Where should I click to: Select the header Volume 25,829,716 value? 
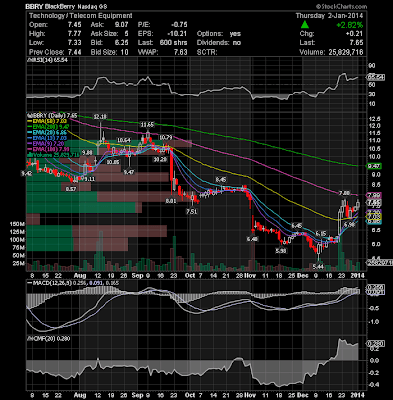point(345,52)
